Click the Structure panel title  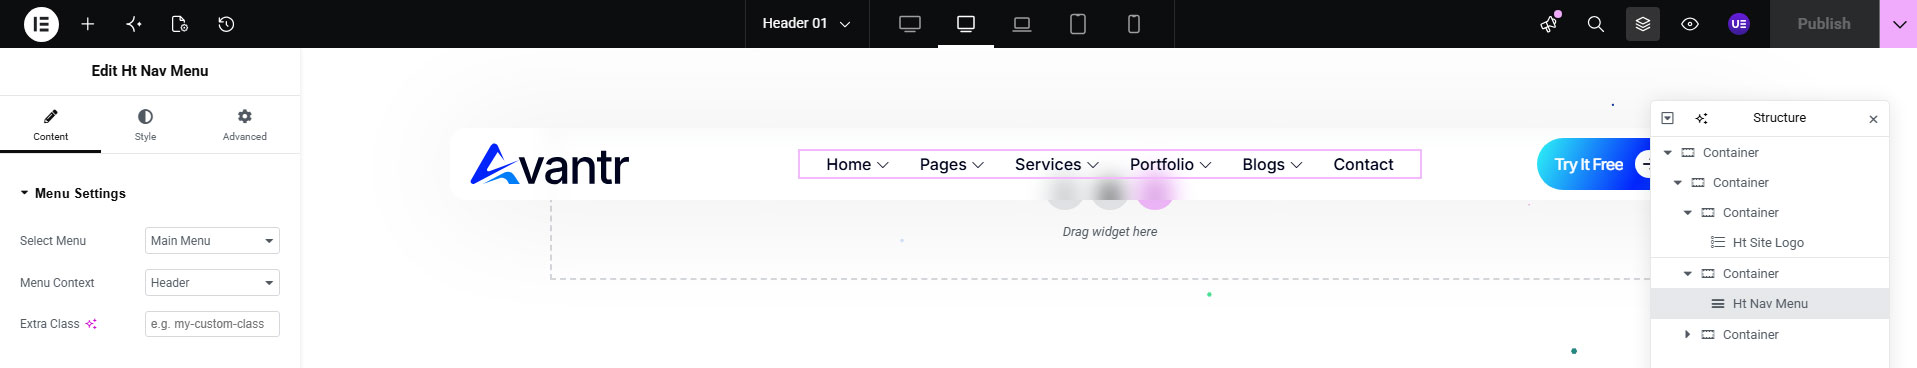(x=1779, y=118)
